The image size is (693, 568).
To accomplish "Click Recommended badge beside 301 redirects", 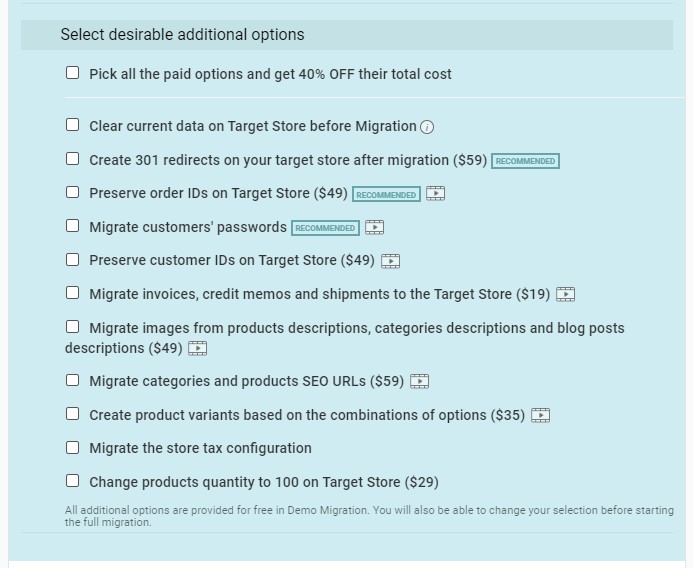I will click(525, 161).
